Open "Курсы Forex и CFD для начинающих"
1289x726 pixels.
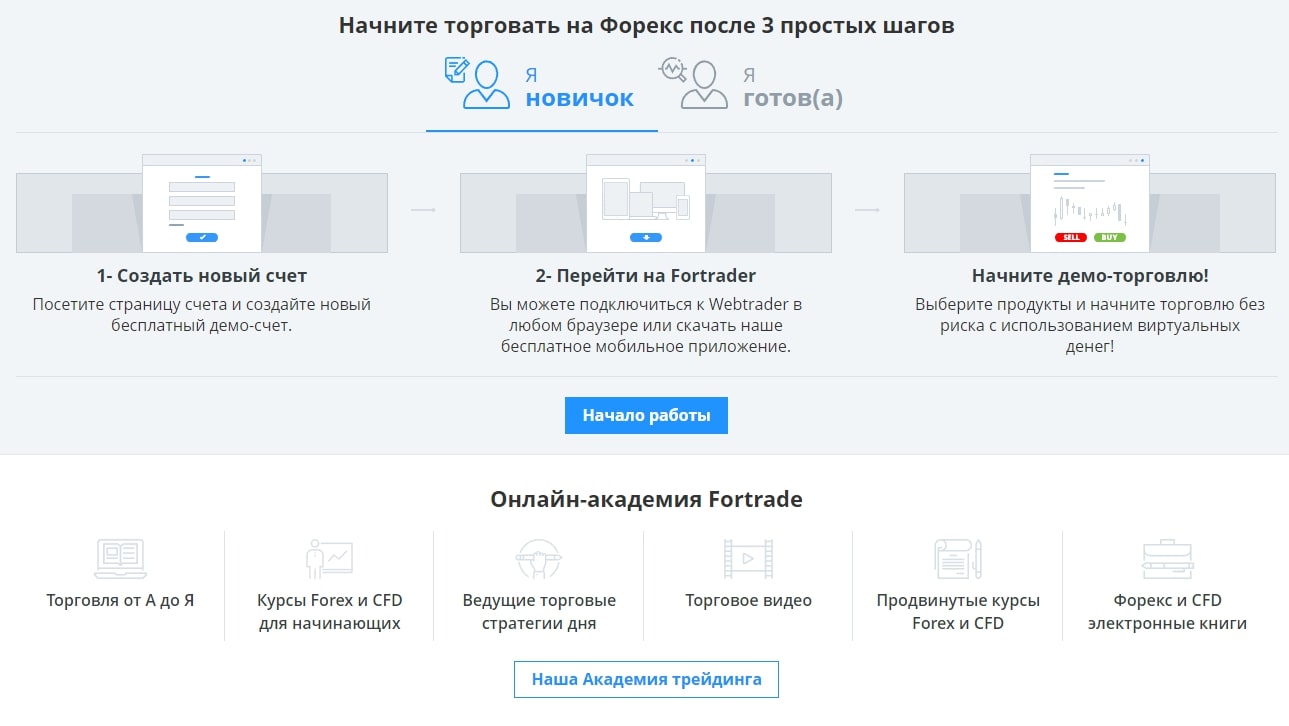click(x=329, y=612)
